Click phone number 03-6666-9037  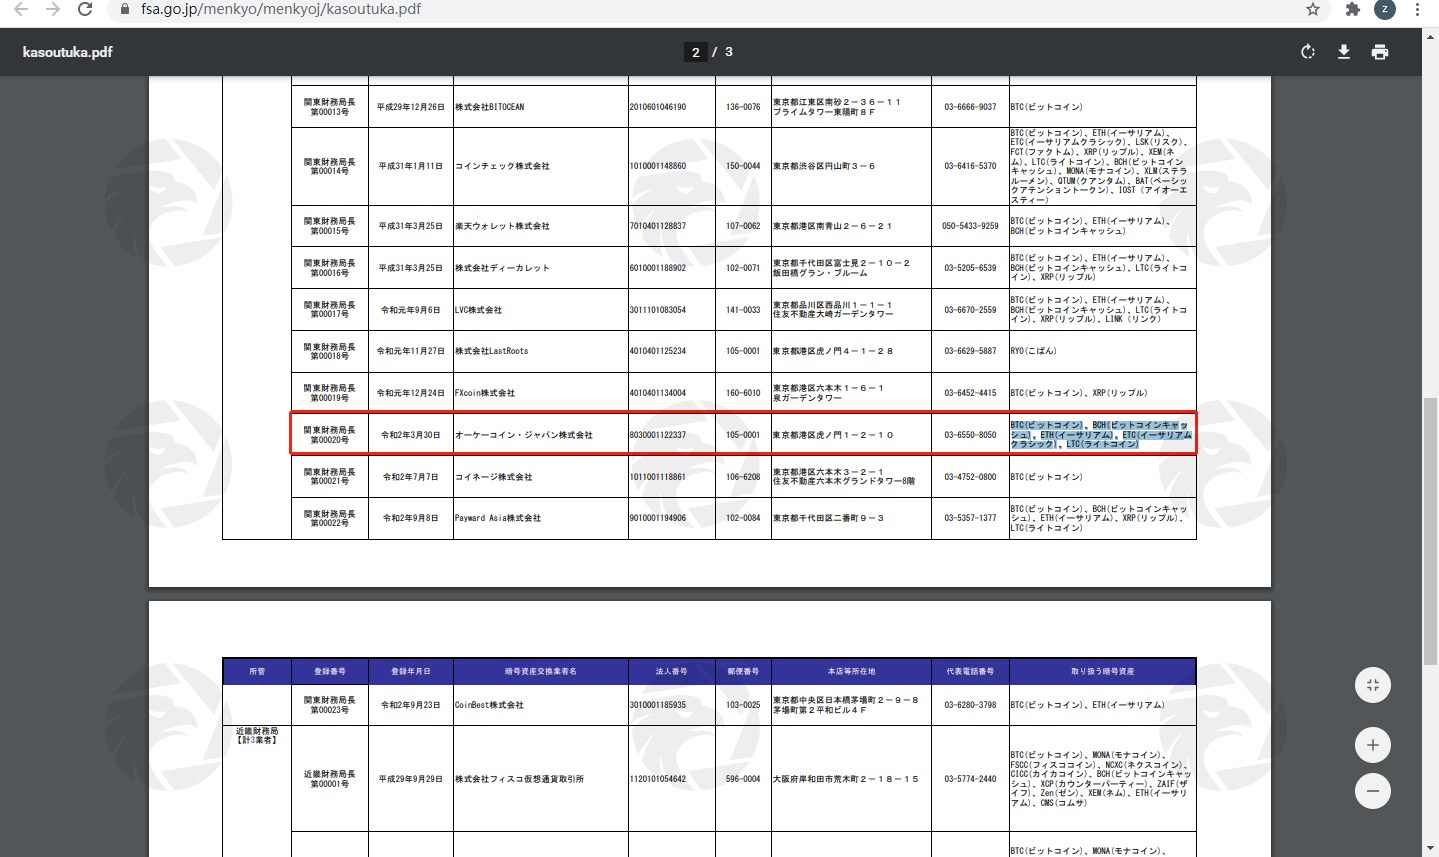pos(970,107)
